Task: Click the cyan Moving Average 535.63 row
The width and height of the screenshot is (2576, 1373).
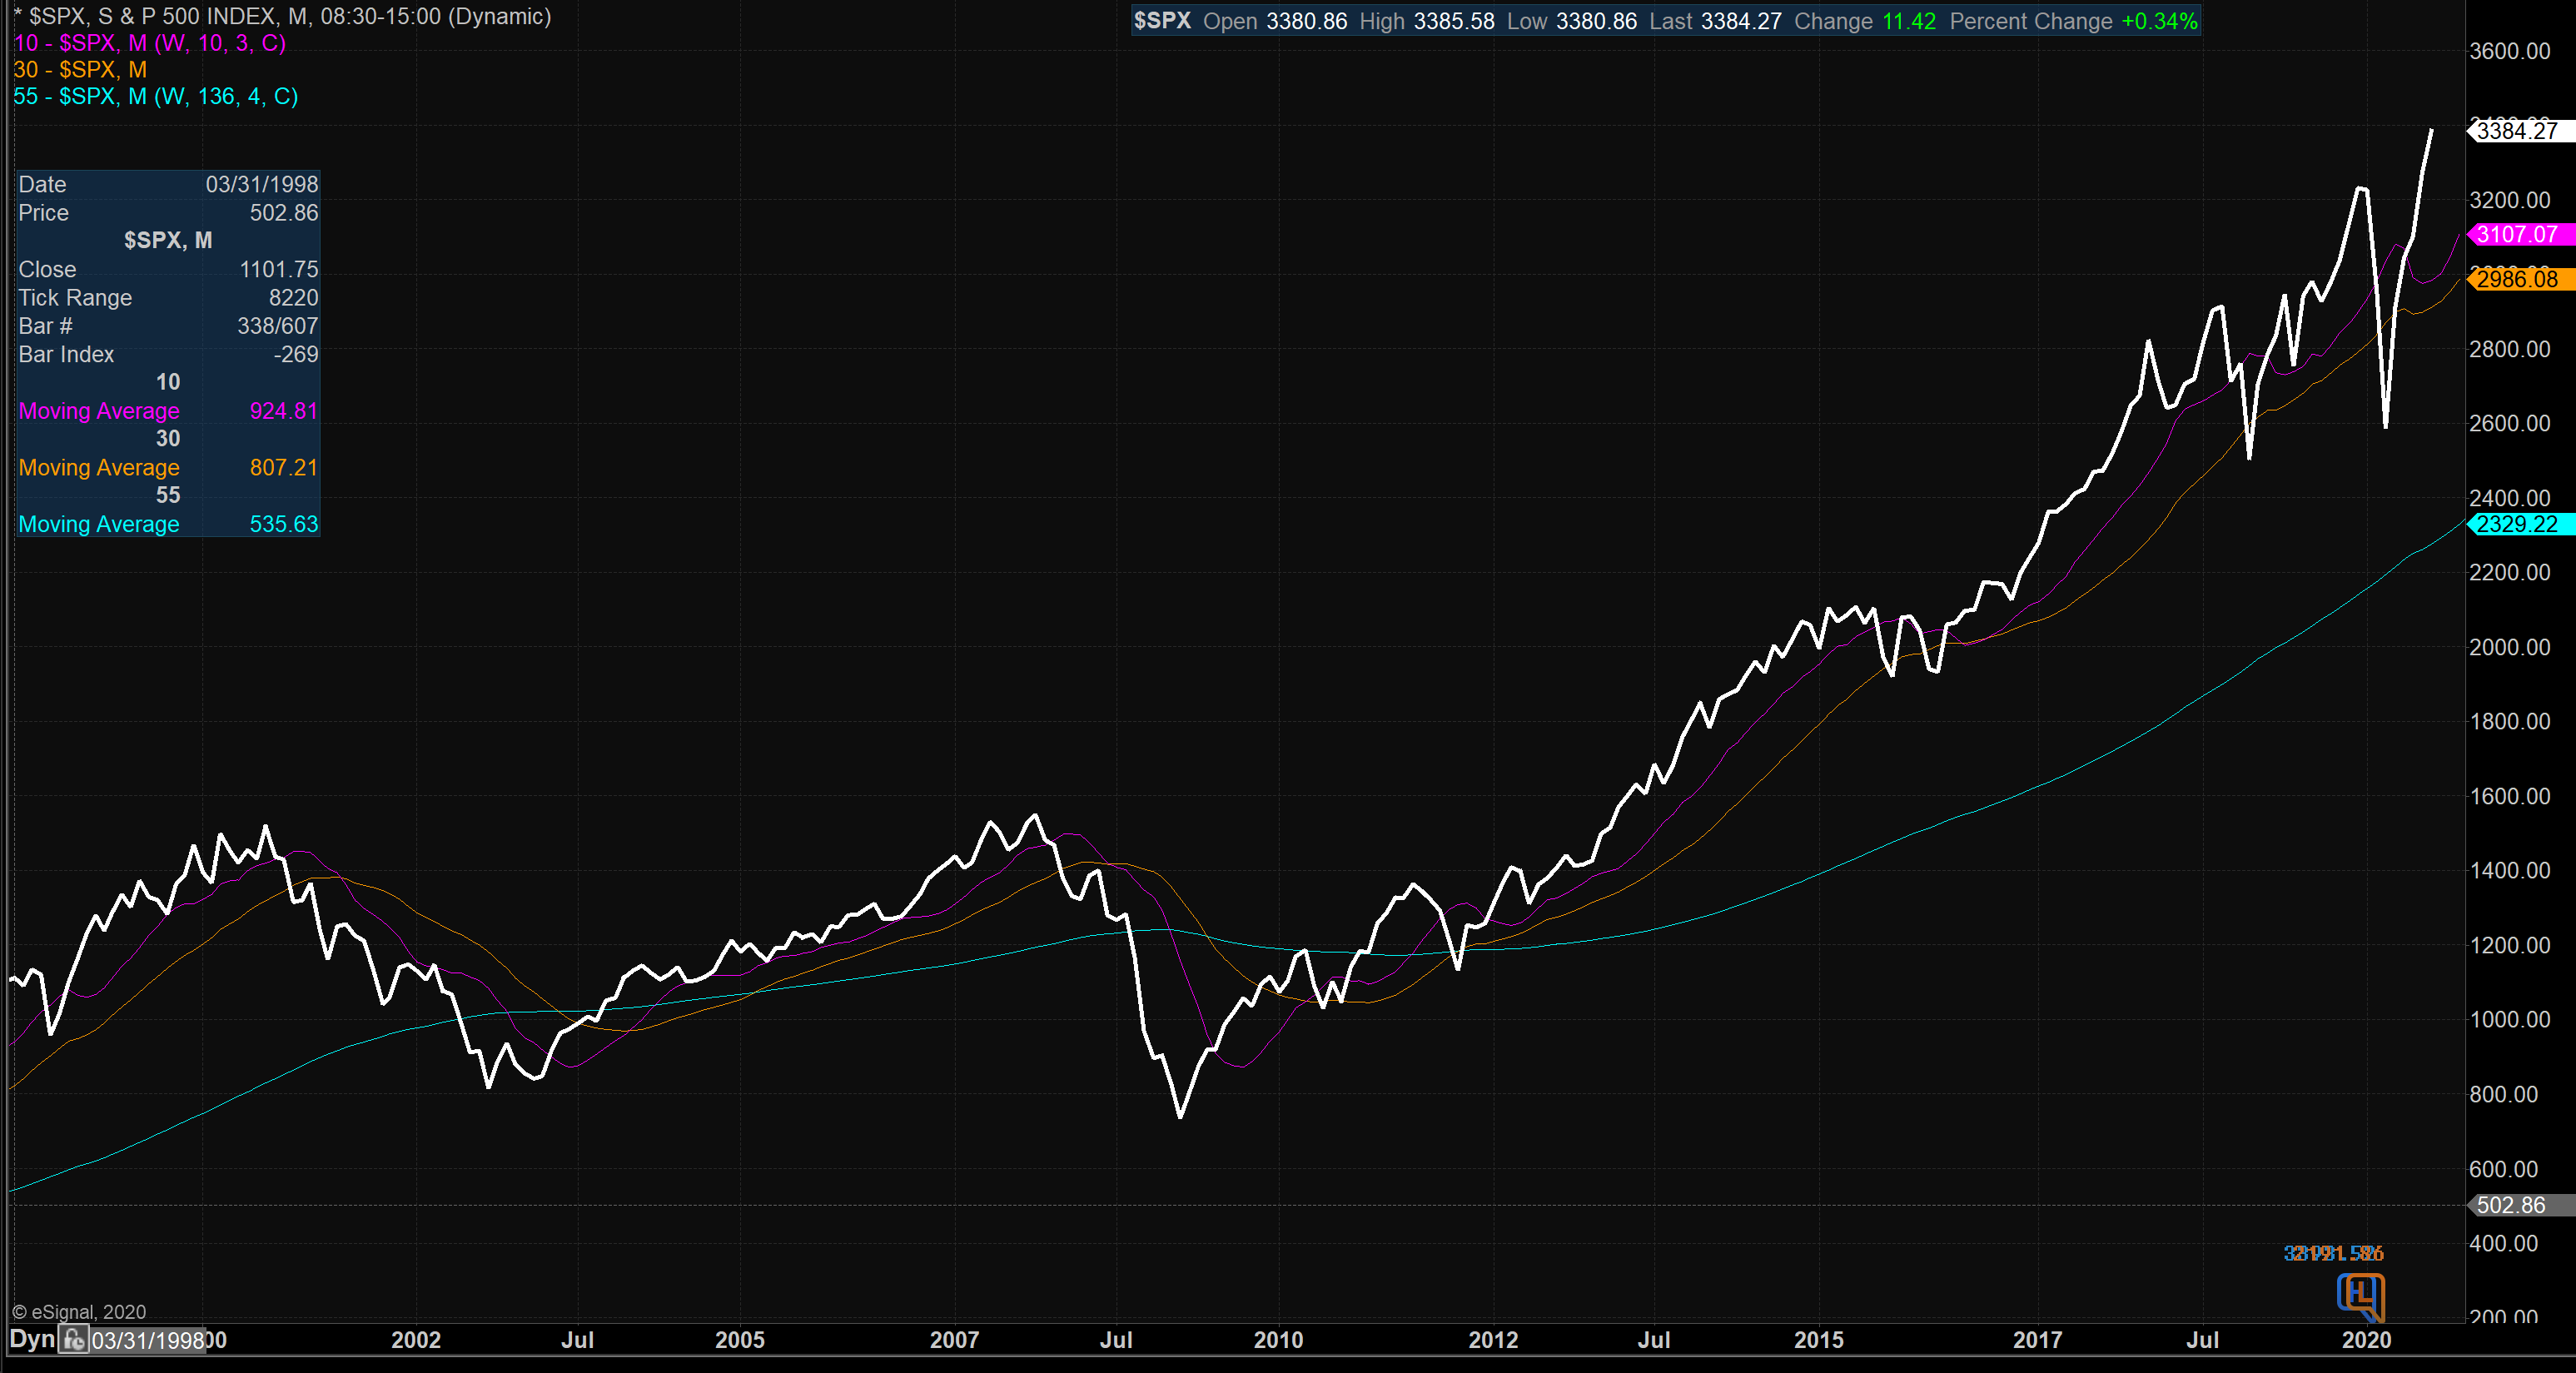Action: coord(168,524)
